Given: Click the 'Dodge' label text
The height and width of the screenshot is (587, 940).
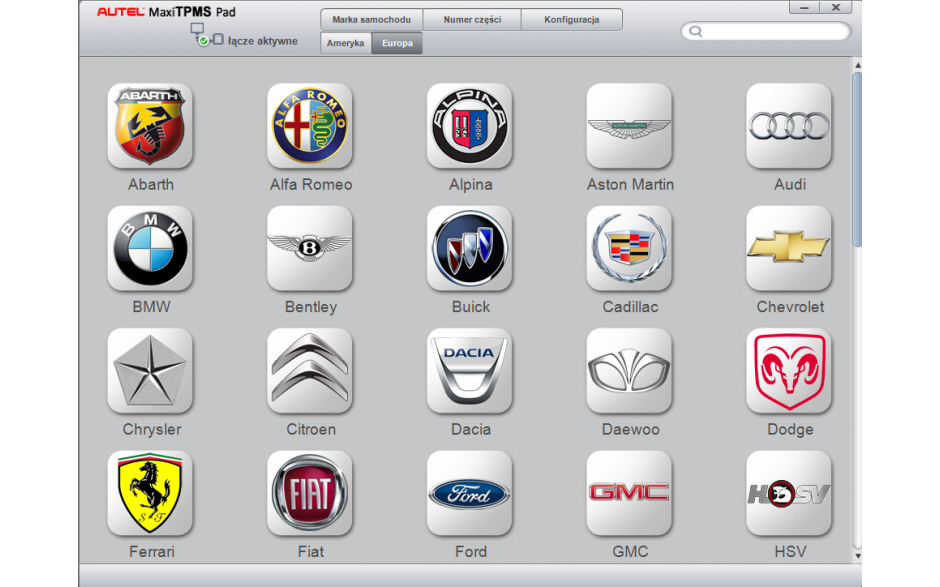Looking at the screenshot, I should point(790,429).
